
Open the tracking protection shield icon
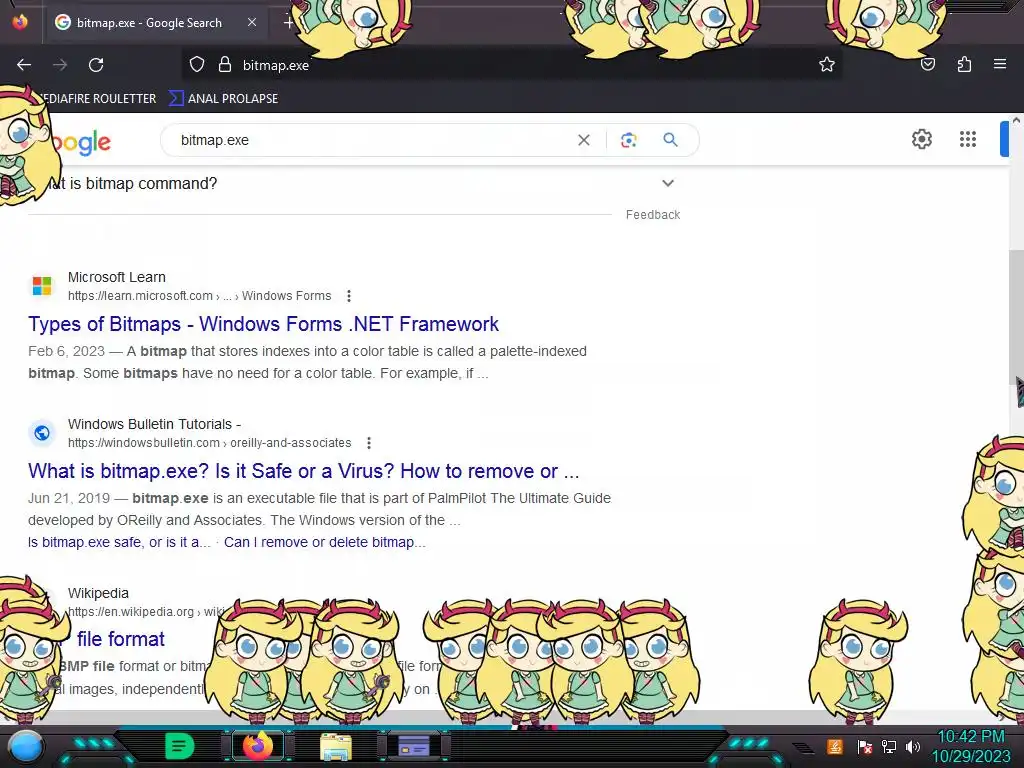tap(197, 65)
